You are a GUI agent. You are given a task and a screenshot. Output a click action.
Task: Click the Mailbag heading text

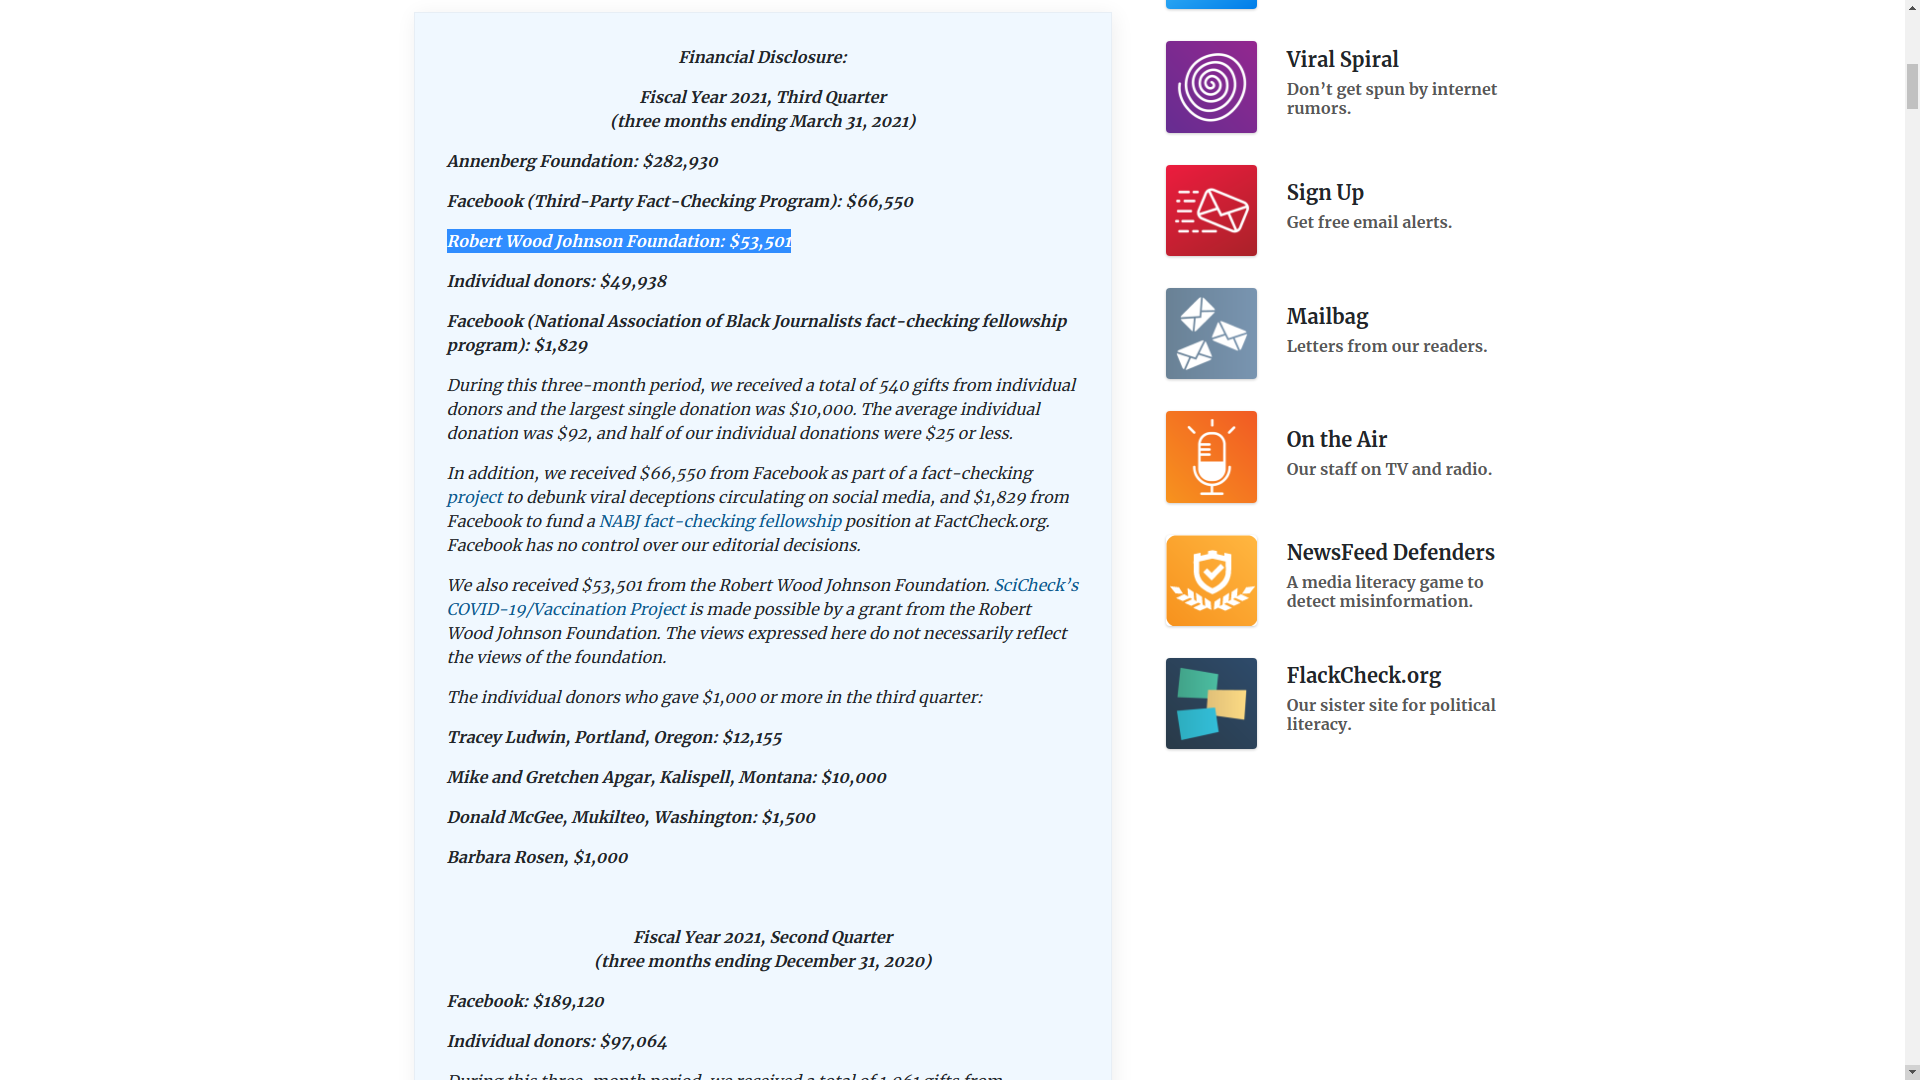1327,317
